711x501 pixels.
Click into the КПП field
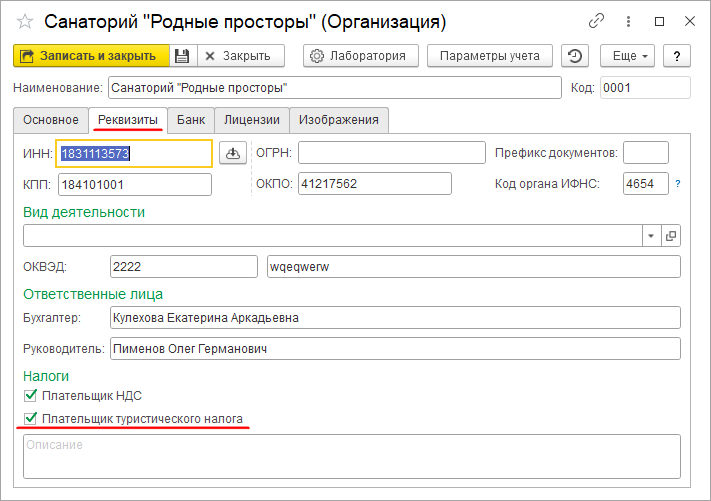click(x=135, y=185)
